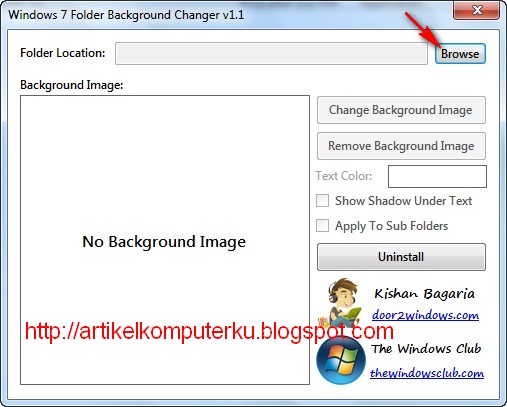Screen dimensions: 507x407
Task: Click The Windows Club title text
Action: 426,349
